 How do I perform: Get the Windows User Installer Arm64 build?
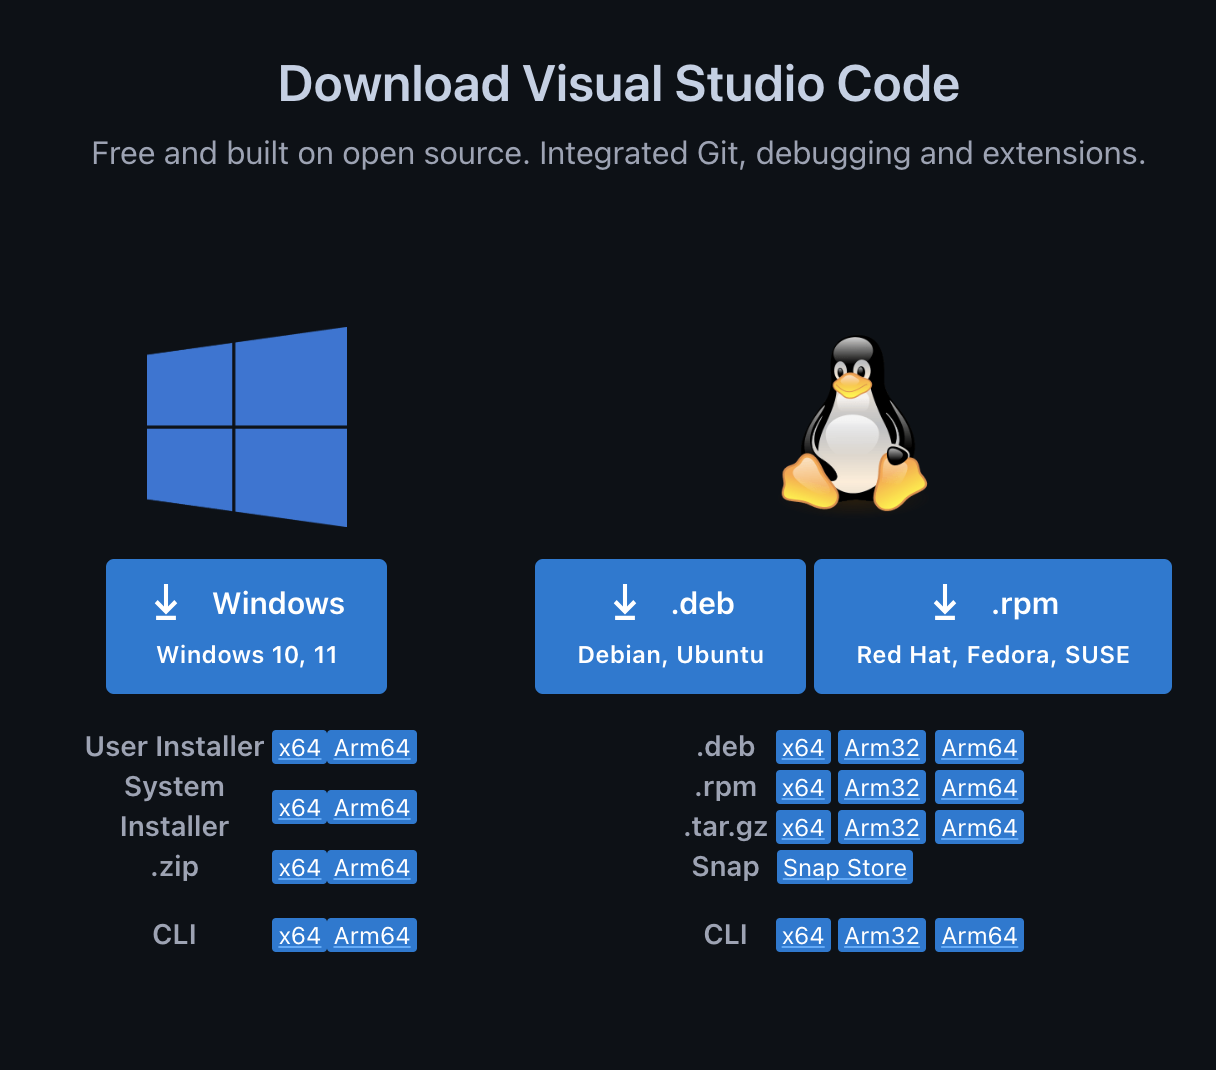click(x=372, y=748)
